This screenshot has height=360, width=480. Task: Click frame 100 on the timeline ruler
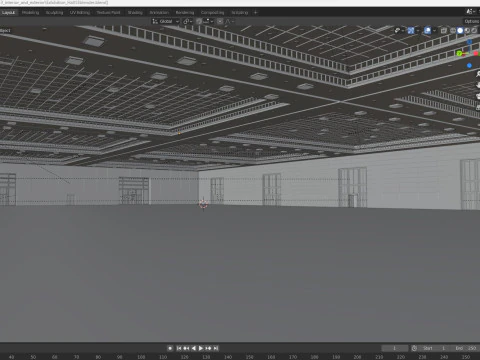141,357
